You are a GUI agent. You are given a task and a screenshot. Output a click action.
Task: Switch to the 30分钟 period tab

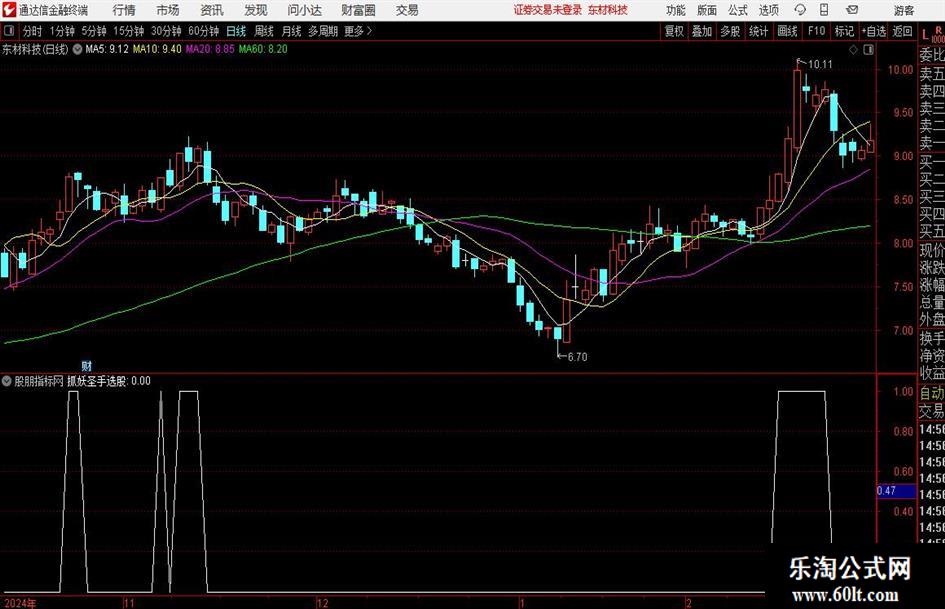[x=166, y=31]
